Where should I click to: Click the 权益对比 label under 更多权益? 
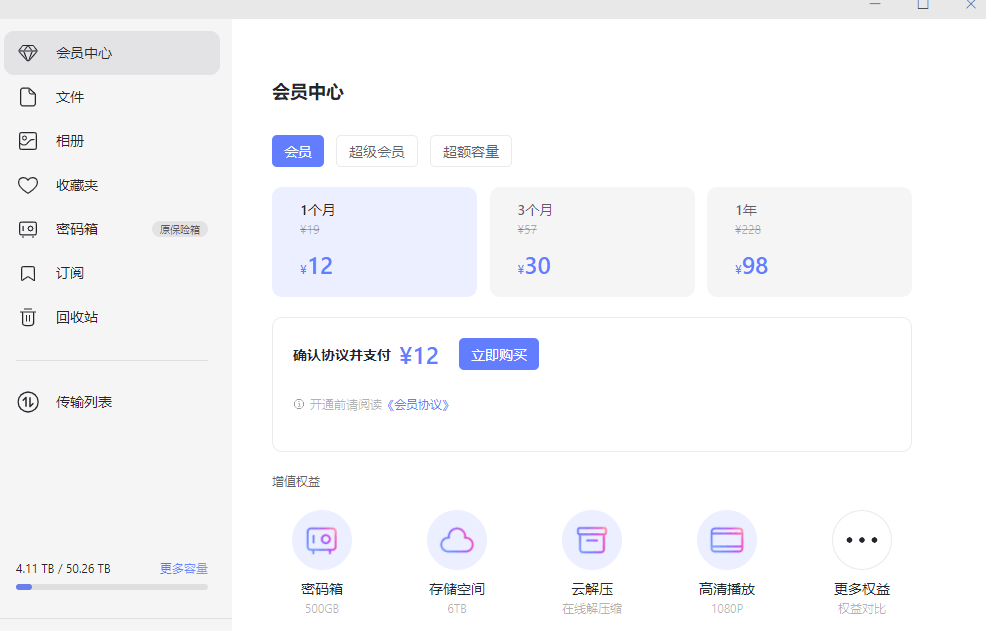(861, 609)
